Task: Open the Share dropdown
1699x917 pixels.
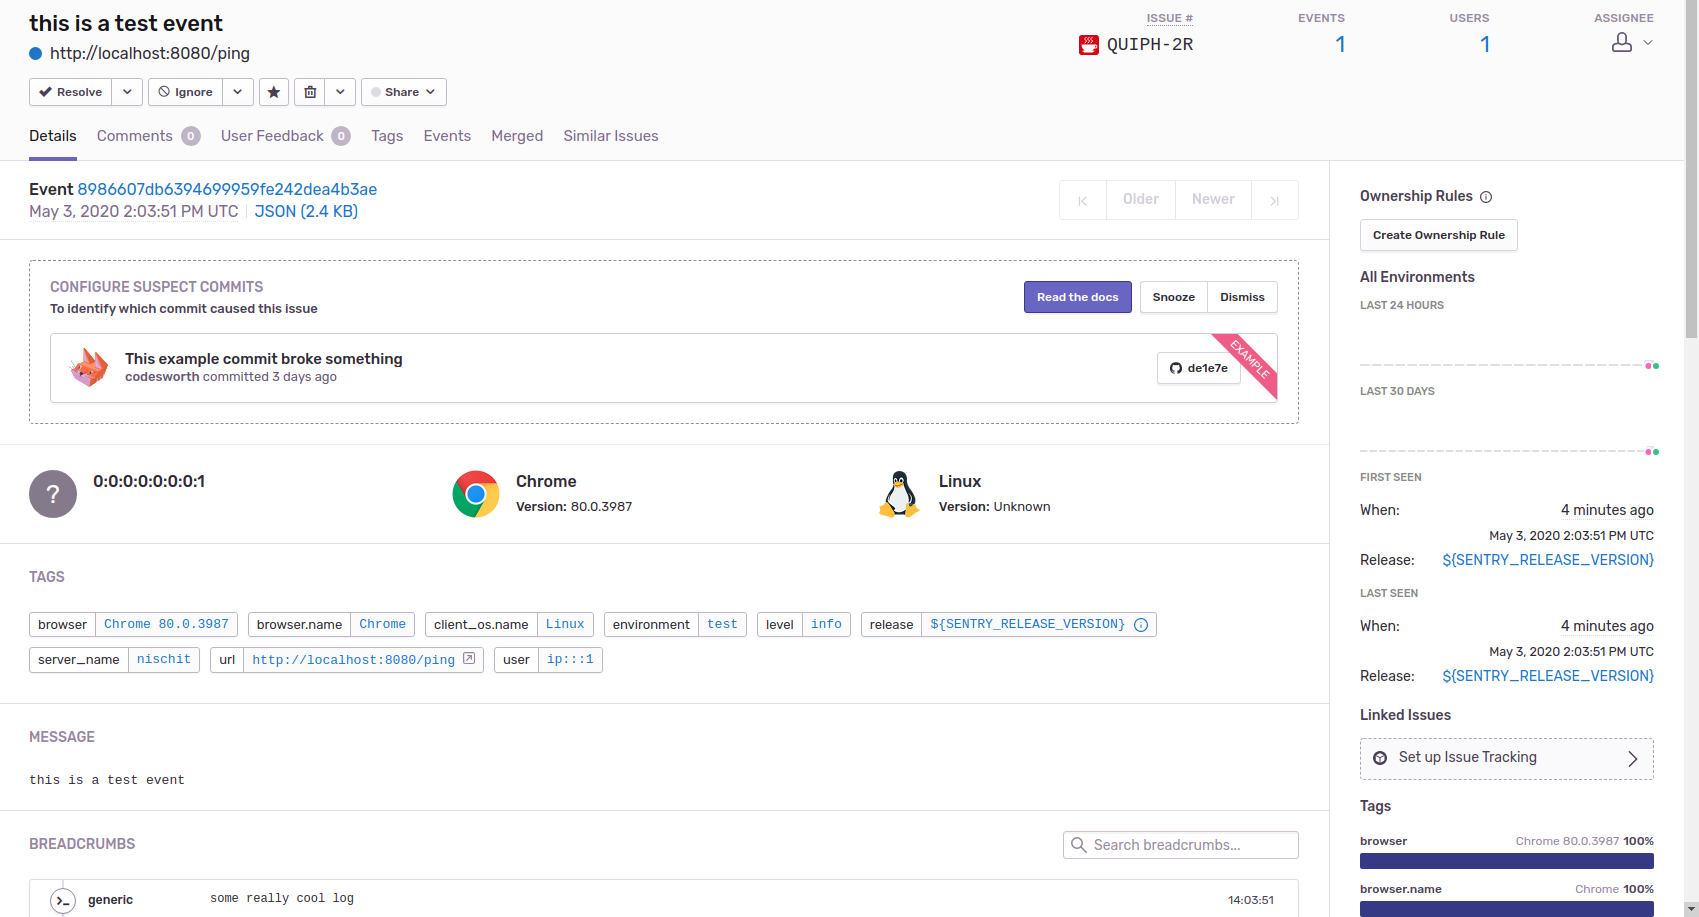Action: pyautogui.click(x=404, y=92)
